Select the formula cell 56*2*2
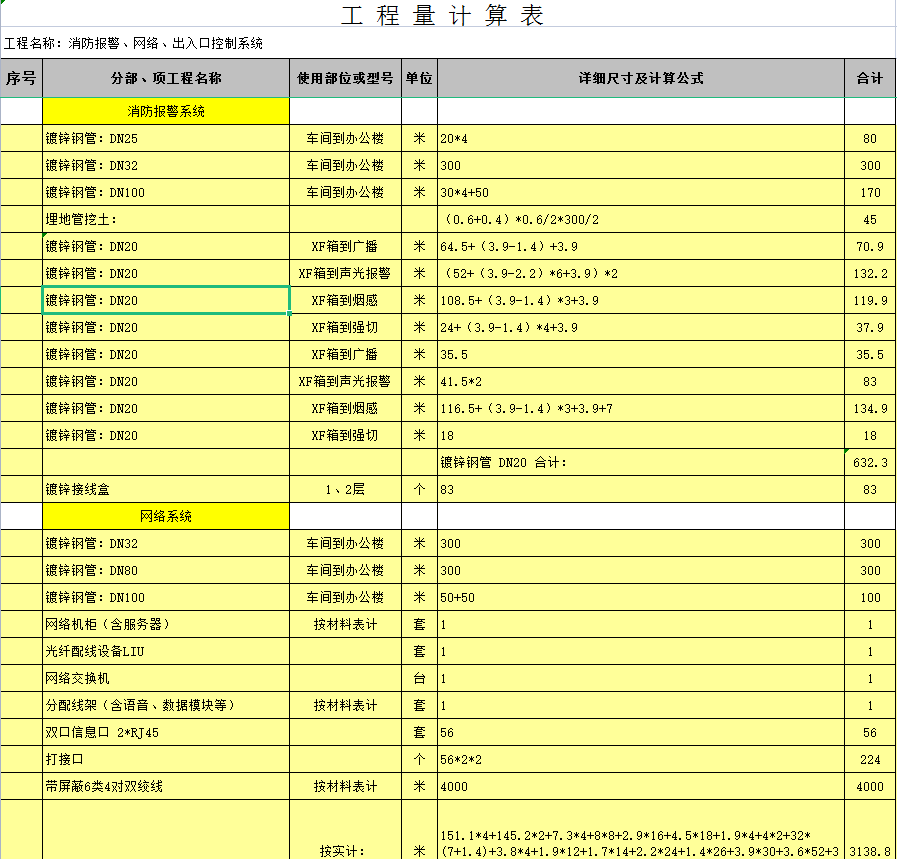Viewport: 897px width, 859px height. pyautogui.click(x=640, y=760)
